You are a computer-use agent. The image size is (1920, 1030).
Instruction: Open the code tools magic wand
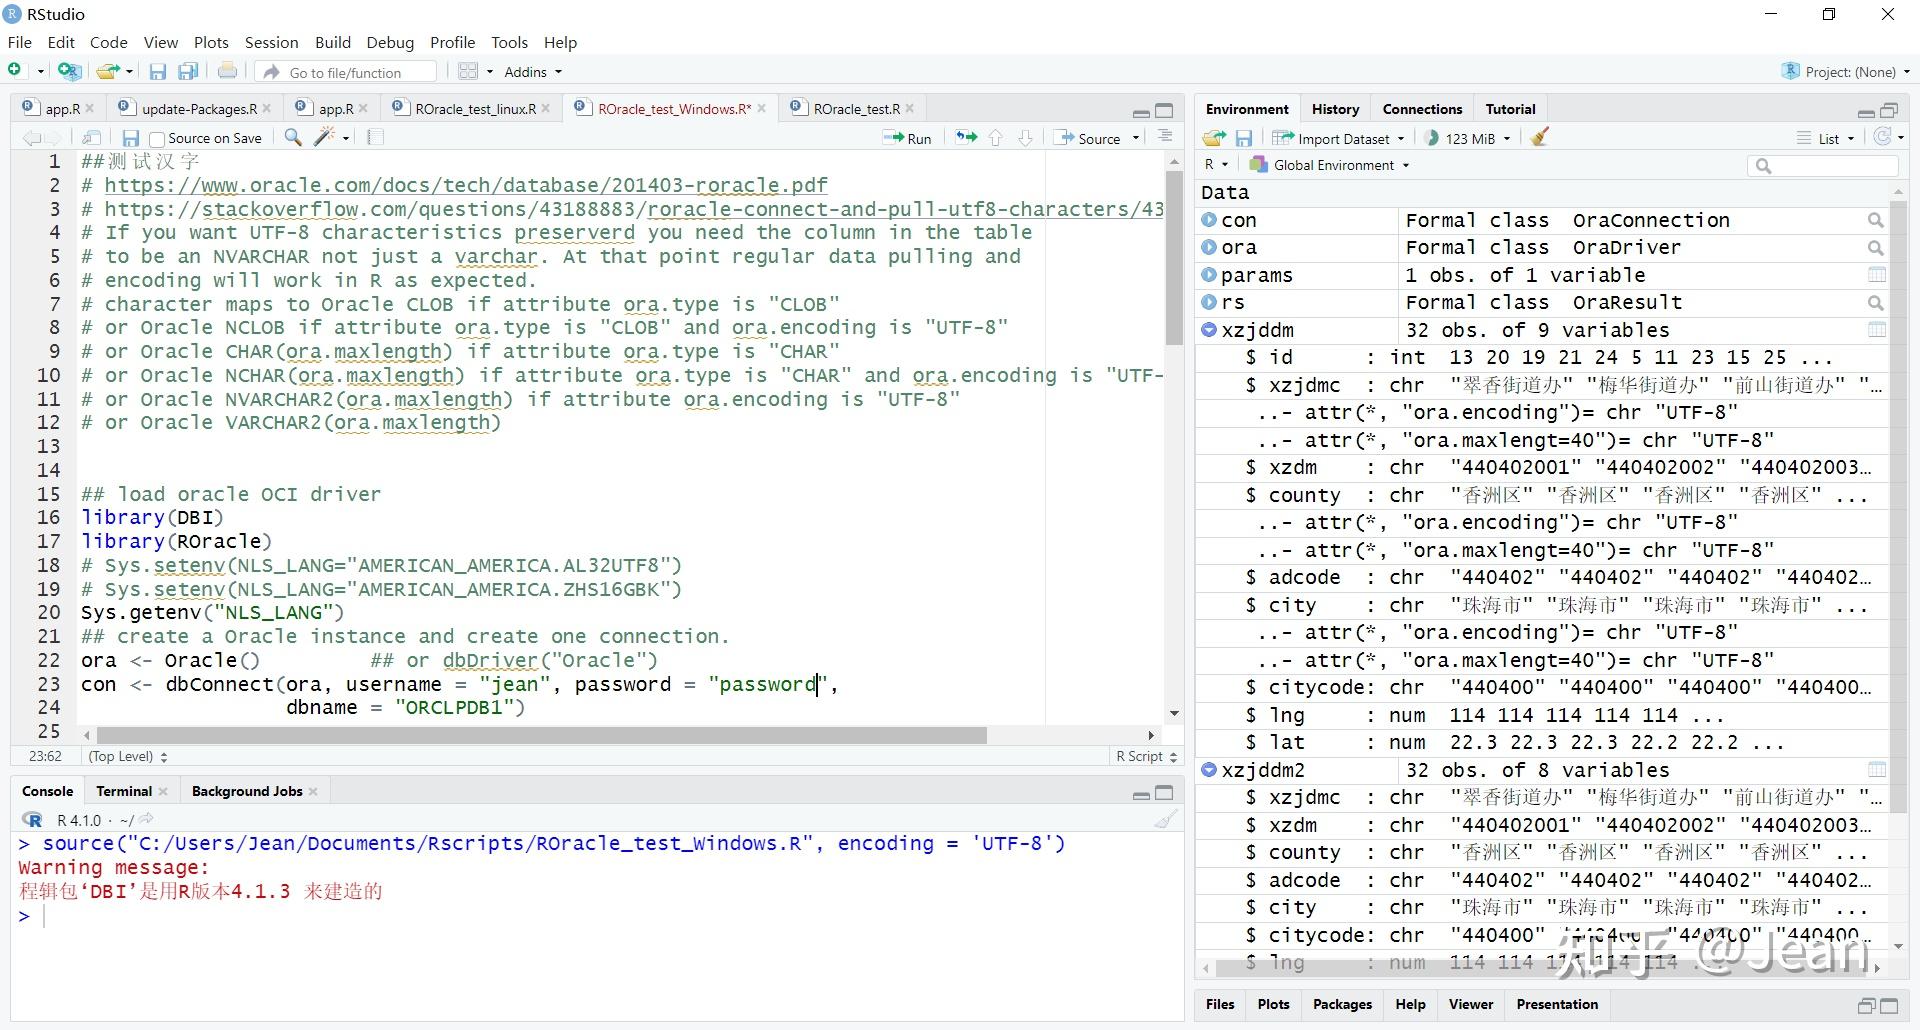(x=324, y=138)
